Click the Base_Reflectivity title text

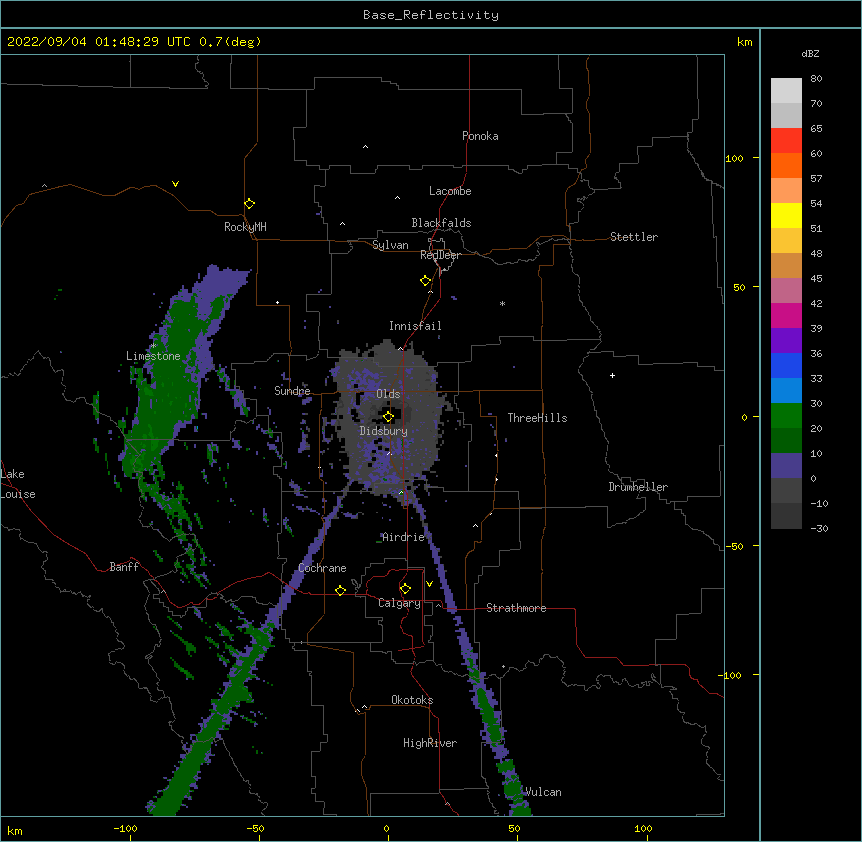pyautogui.click(x=431, y=15)
